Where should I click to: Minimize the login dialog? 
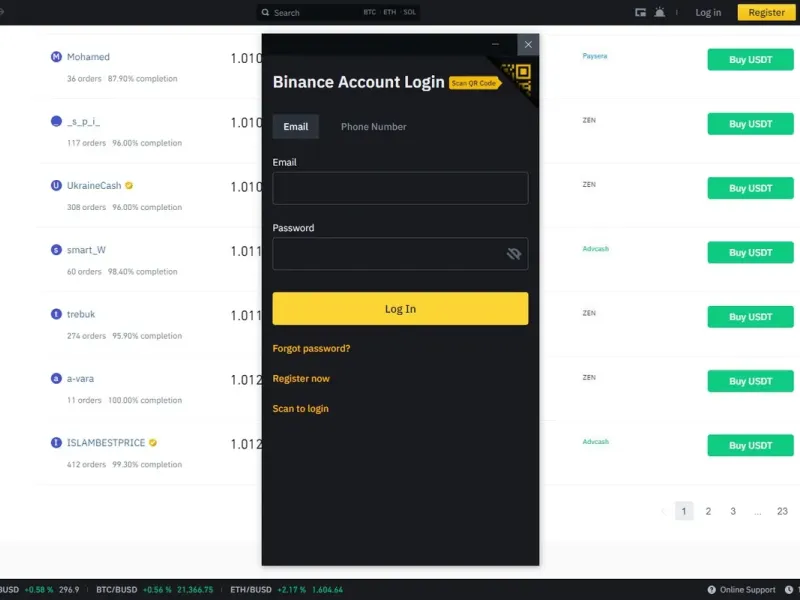[495, 44]
